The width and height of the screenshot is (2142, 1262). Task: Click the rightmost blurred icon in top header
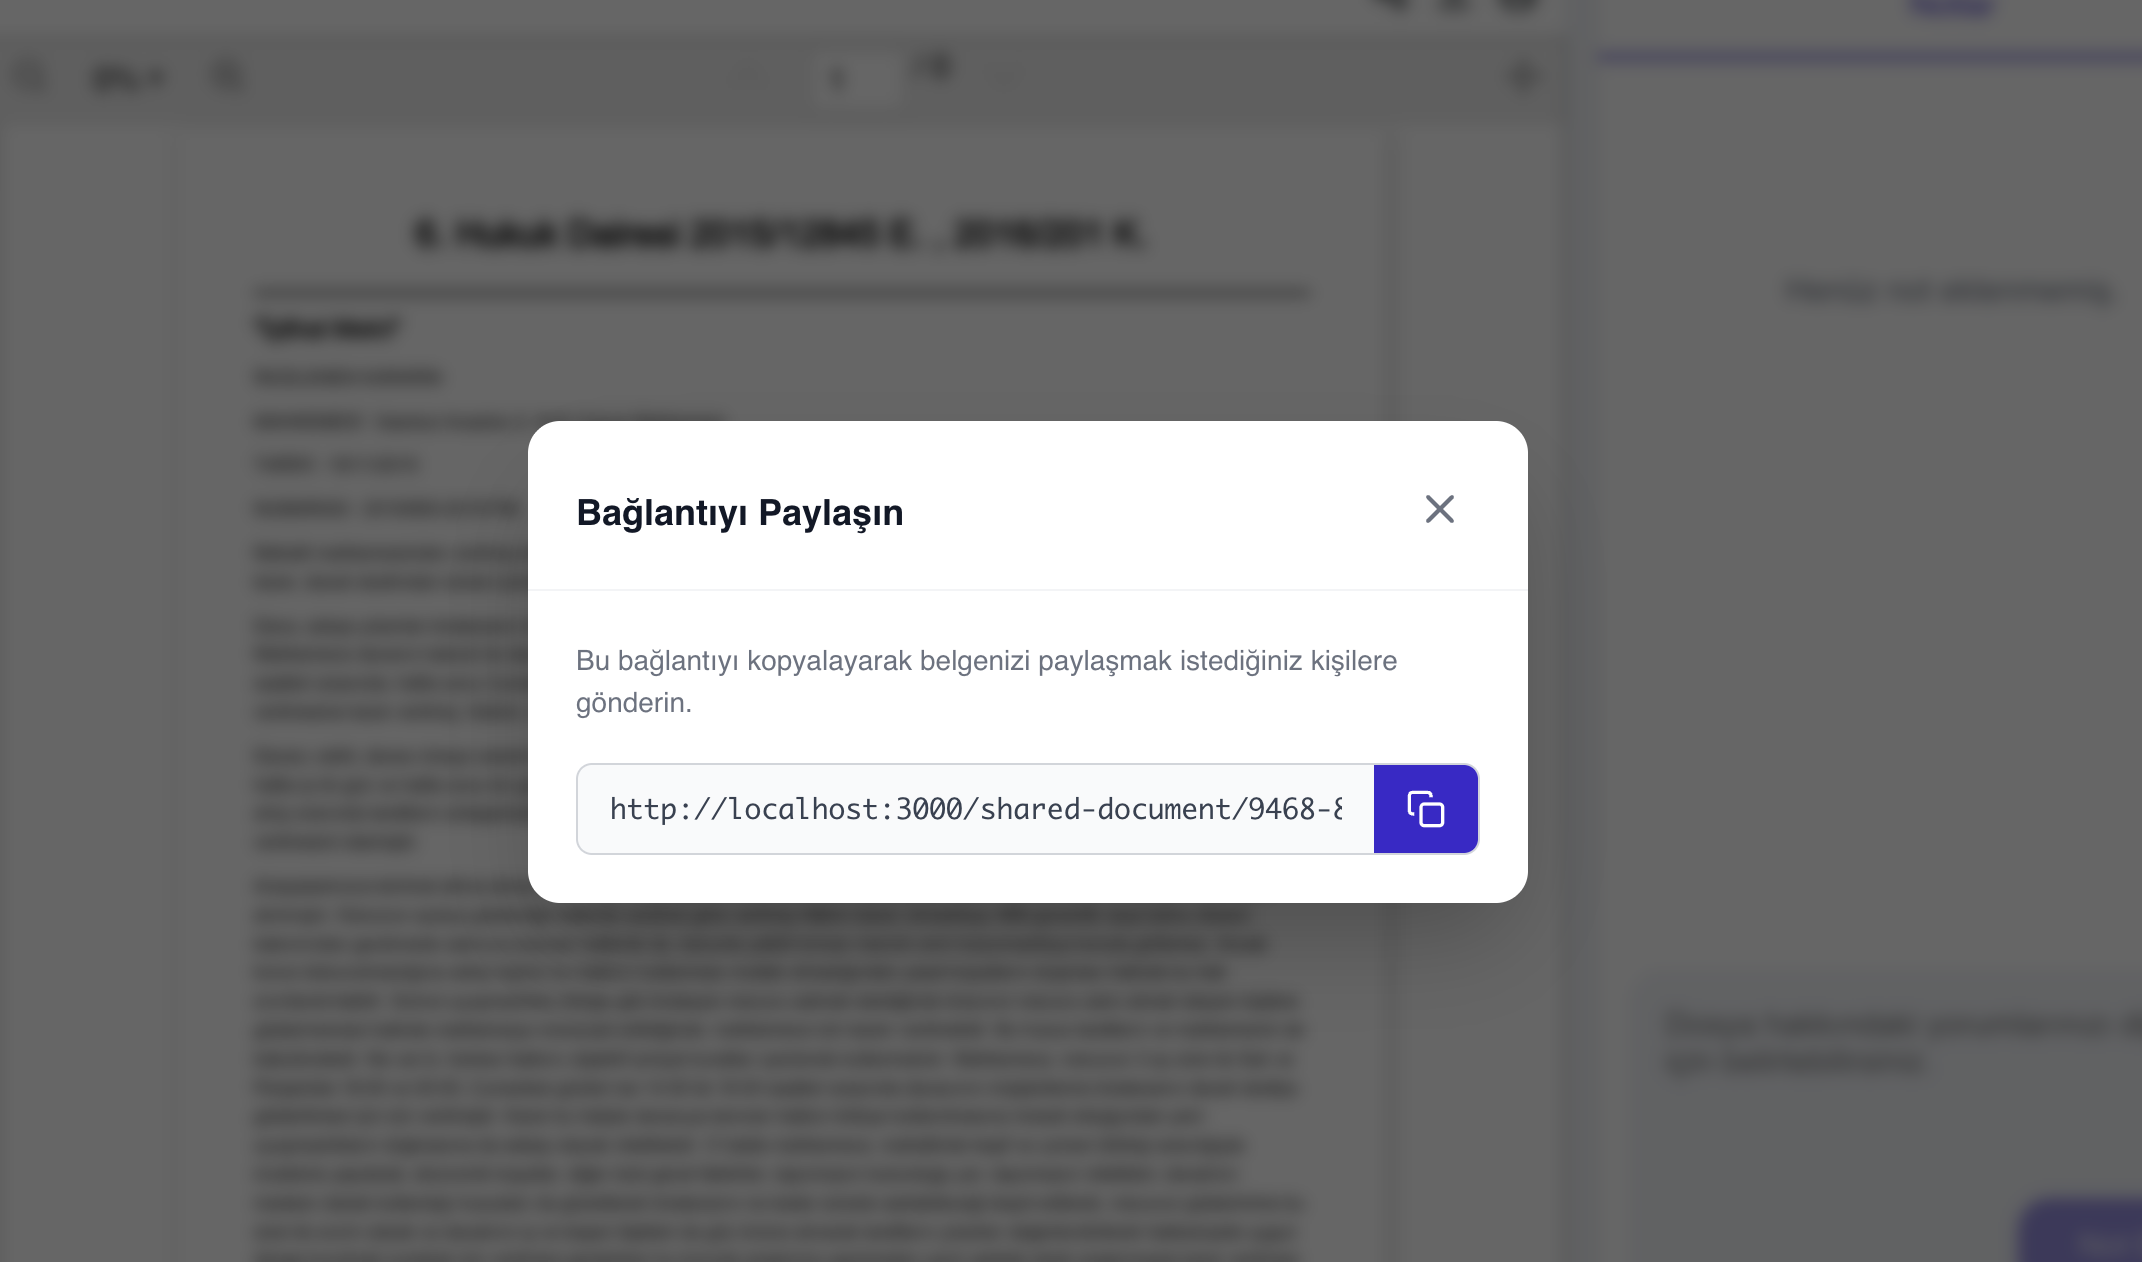[x=1519, y=6]
